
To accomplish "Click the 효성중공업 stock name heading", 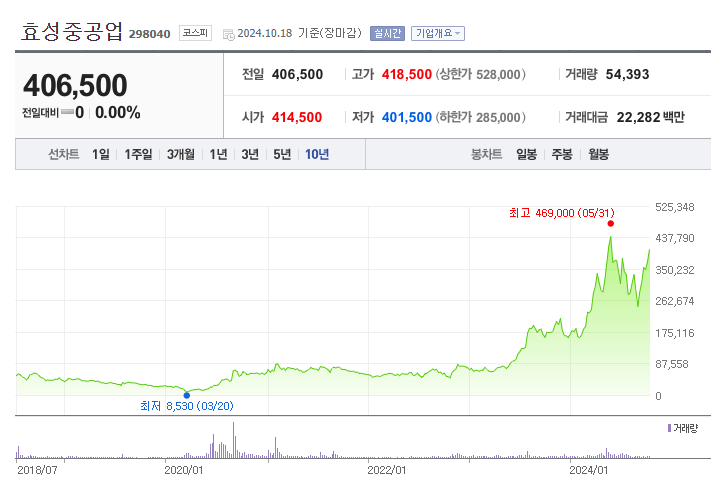I will [72, 32].
